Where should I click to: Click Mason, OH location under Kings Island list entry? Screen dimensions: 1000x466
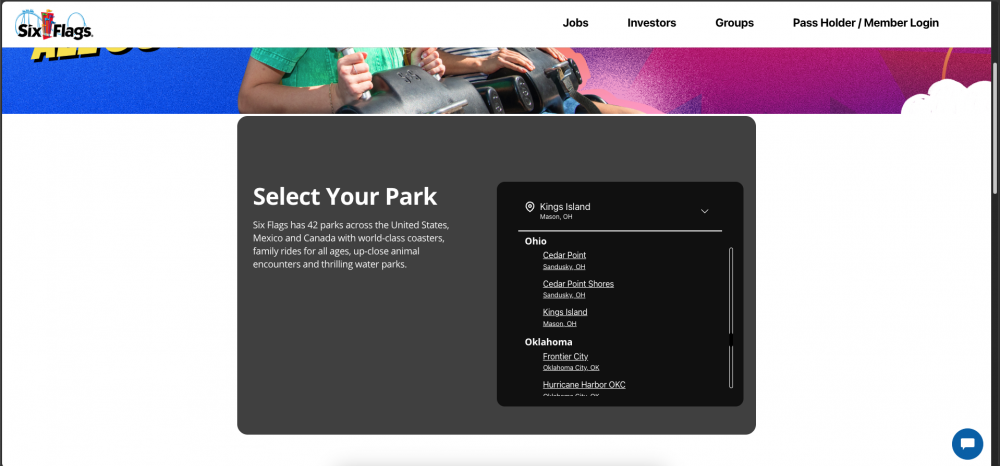(559, 324)
